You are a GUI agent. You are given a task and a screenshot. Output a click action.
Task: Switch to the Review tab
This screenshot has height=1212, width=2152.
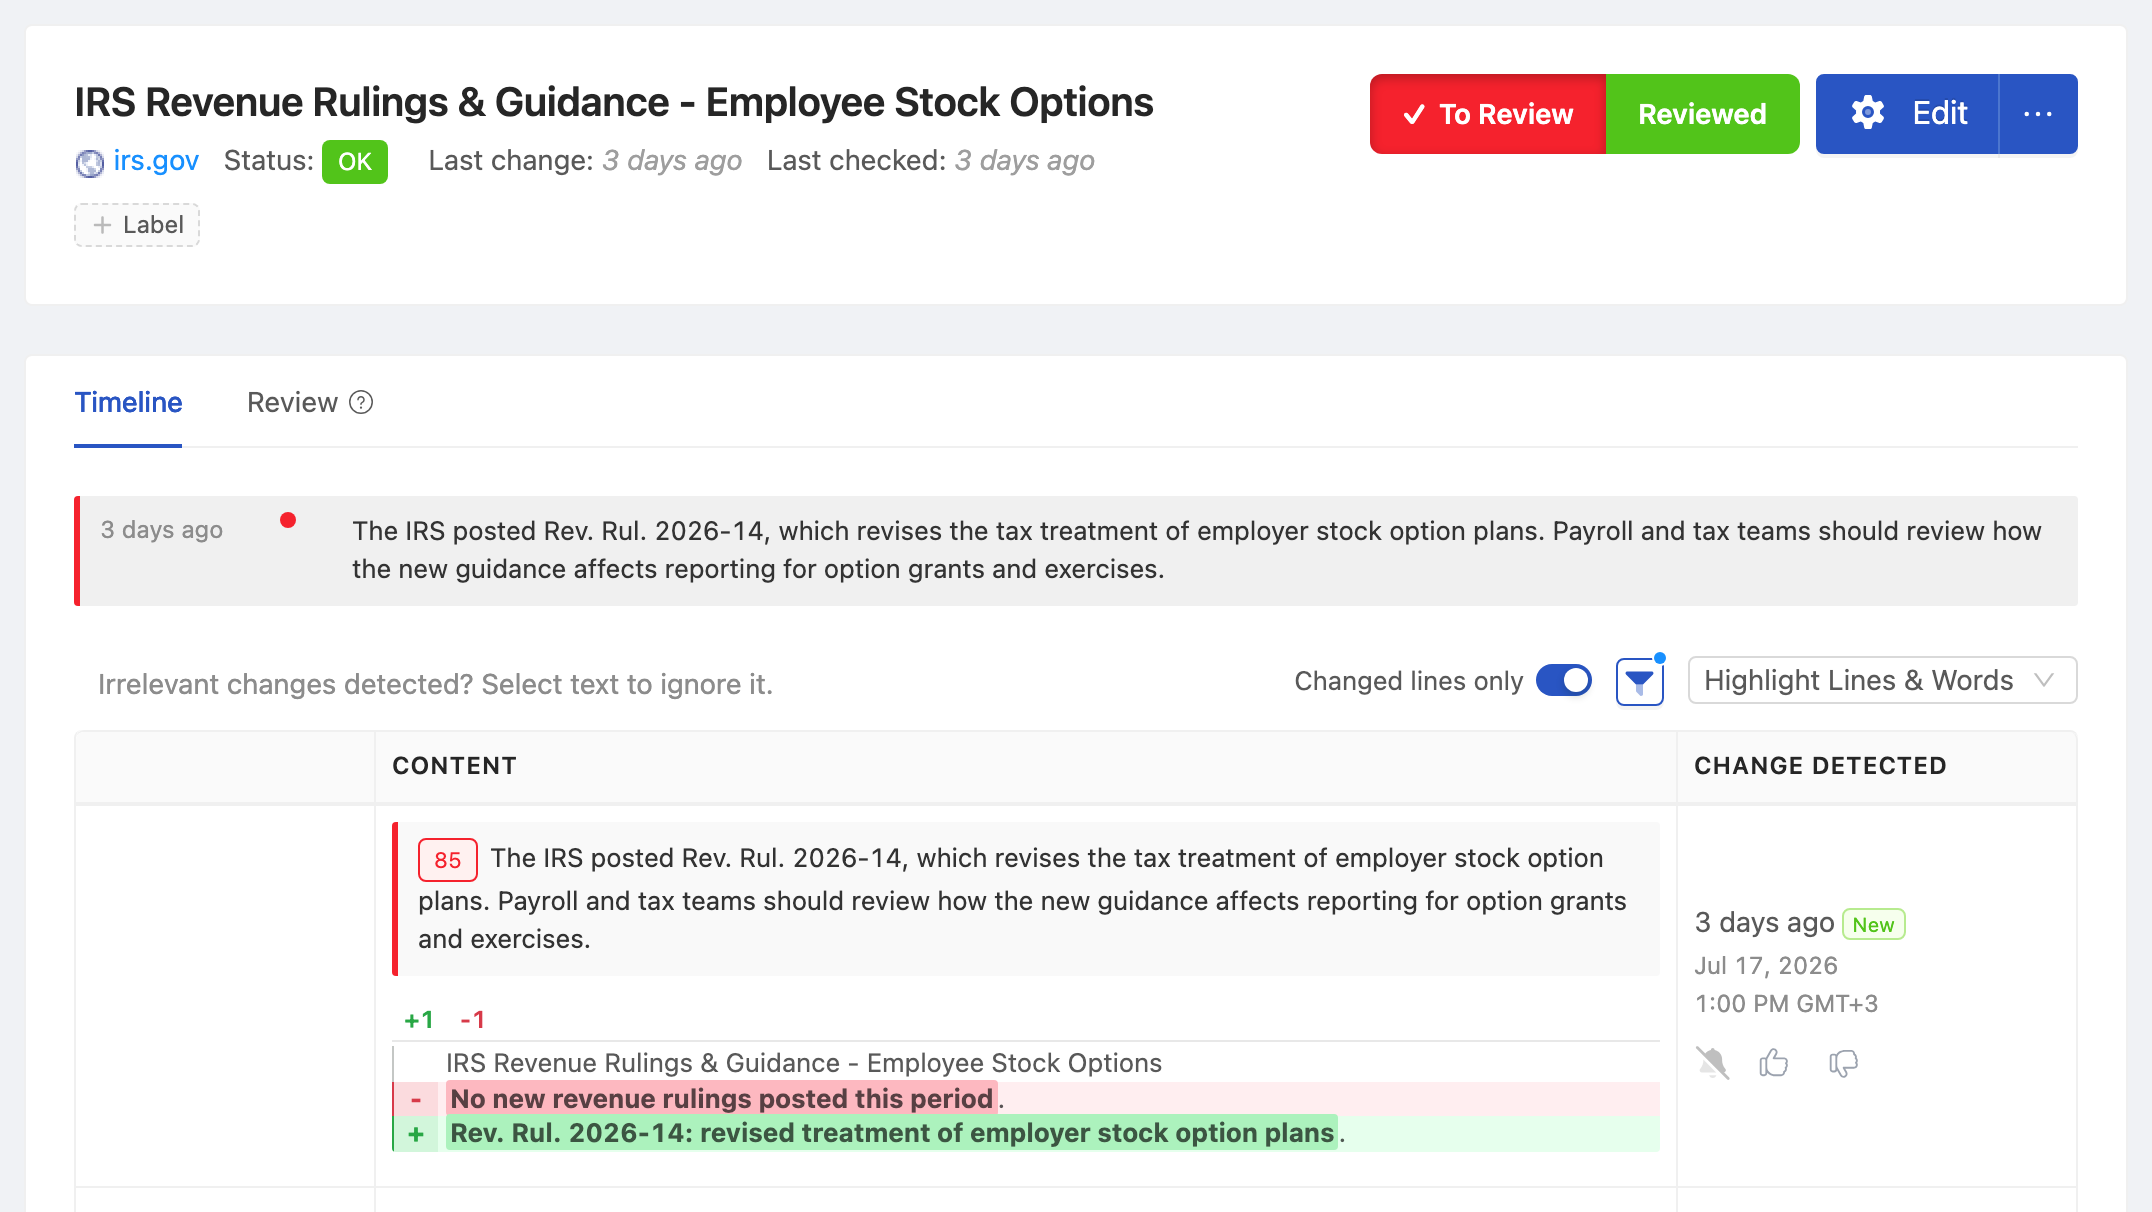[292, 402]
